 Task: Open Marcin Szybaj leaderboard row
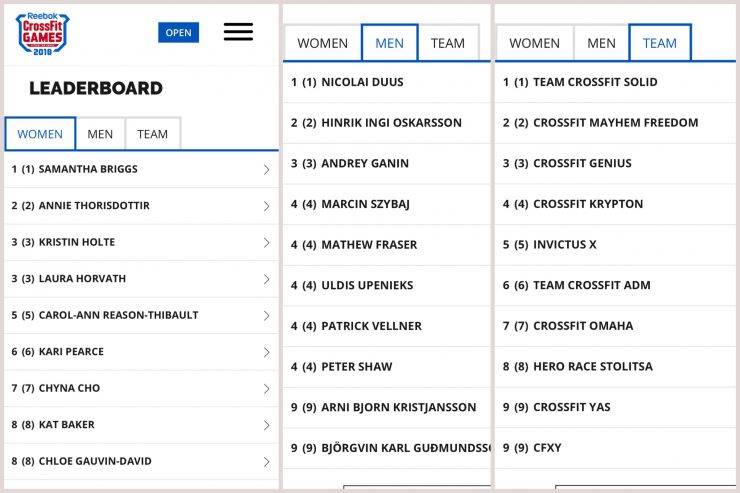pyautogui.click(x=387, y=204)
